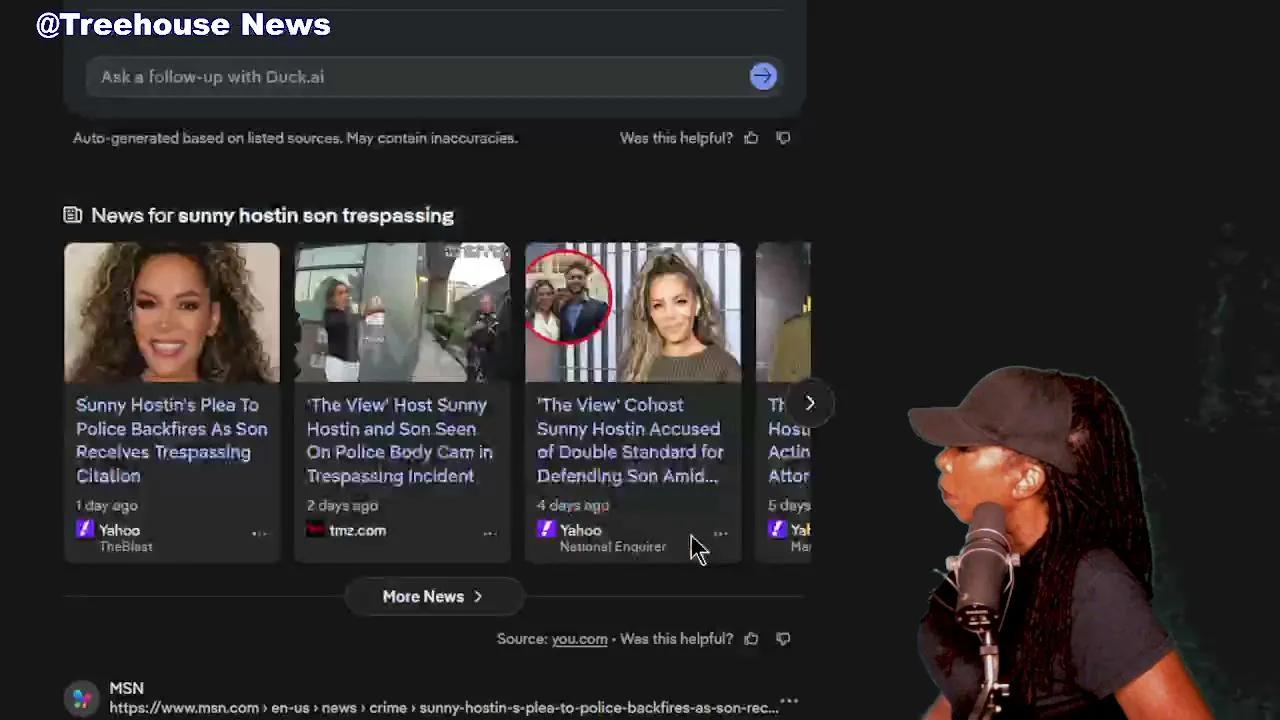Thumbs down the auto-generated answer

(783, 138)
